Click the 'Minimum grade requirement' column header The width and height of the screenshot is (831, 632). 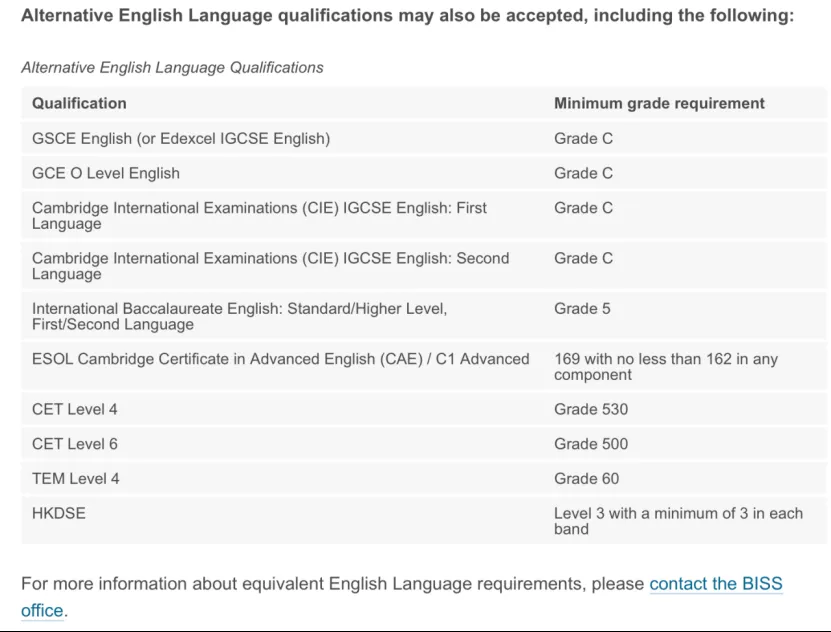[659, 103]
